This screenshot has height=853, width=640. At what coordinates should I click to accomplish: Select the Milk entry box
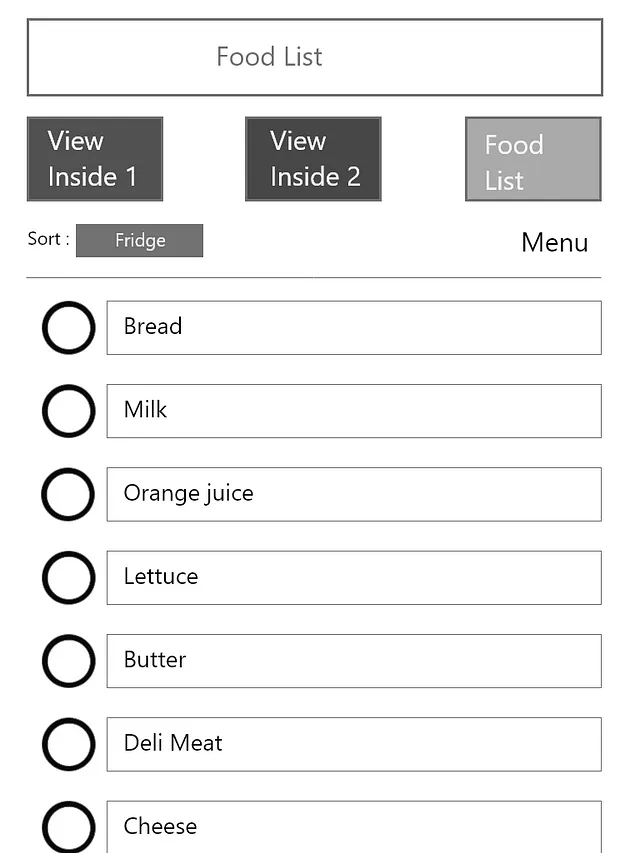[x=354, y=410]
